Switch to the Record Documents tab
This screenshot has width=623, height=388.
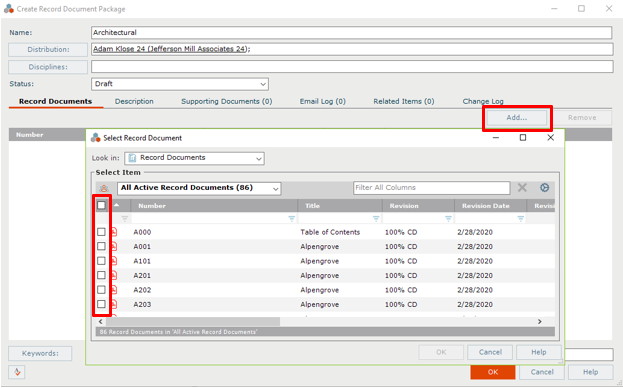coord(55,101)
